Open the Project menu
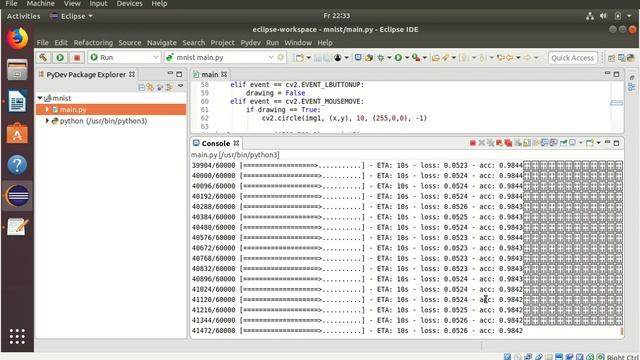The width and height of the screenshot is (640, 360). tap(222, 42)
